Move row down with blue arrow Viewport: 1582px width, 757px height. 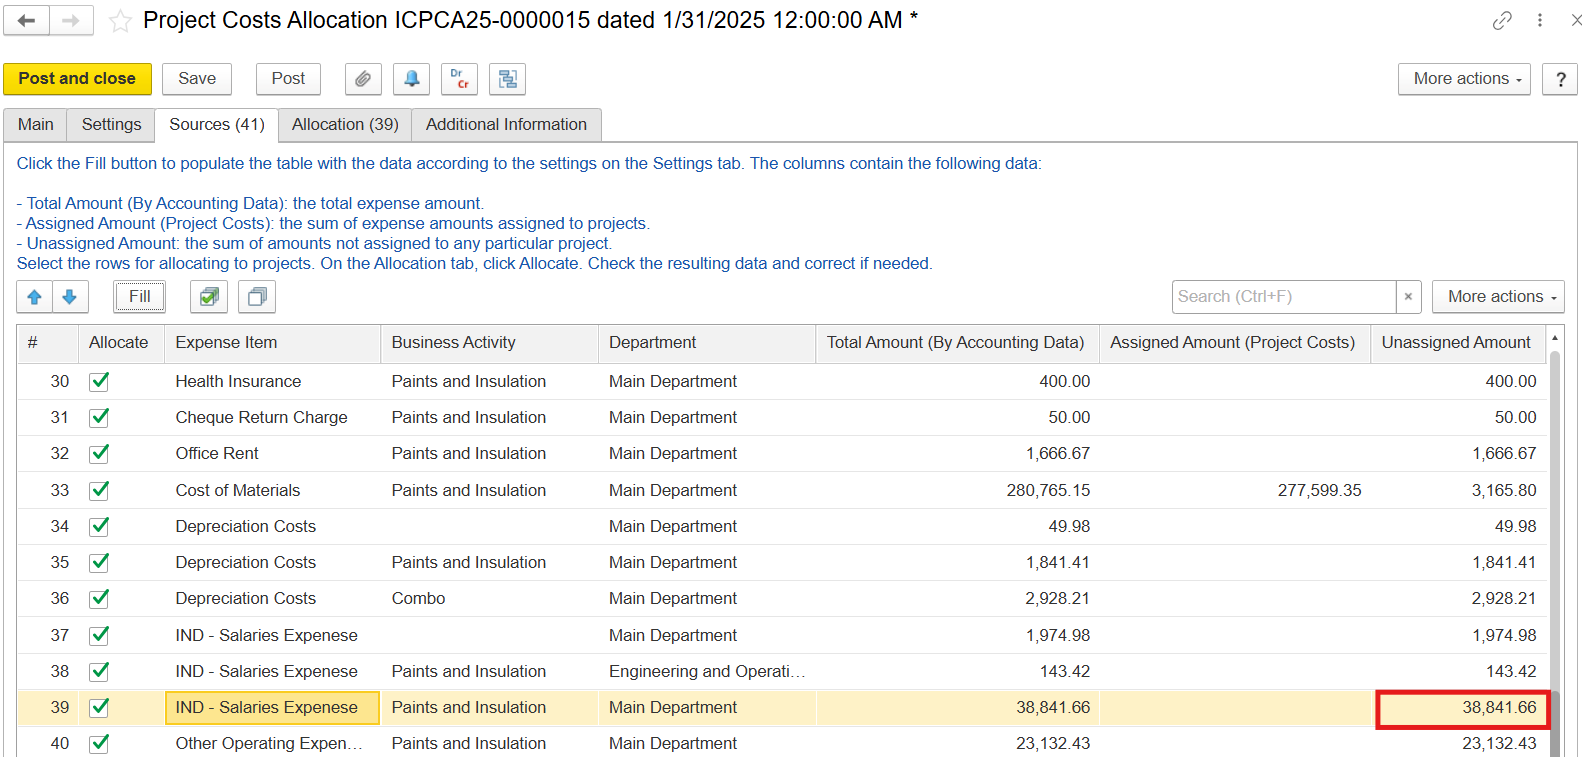coord(70,297)
